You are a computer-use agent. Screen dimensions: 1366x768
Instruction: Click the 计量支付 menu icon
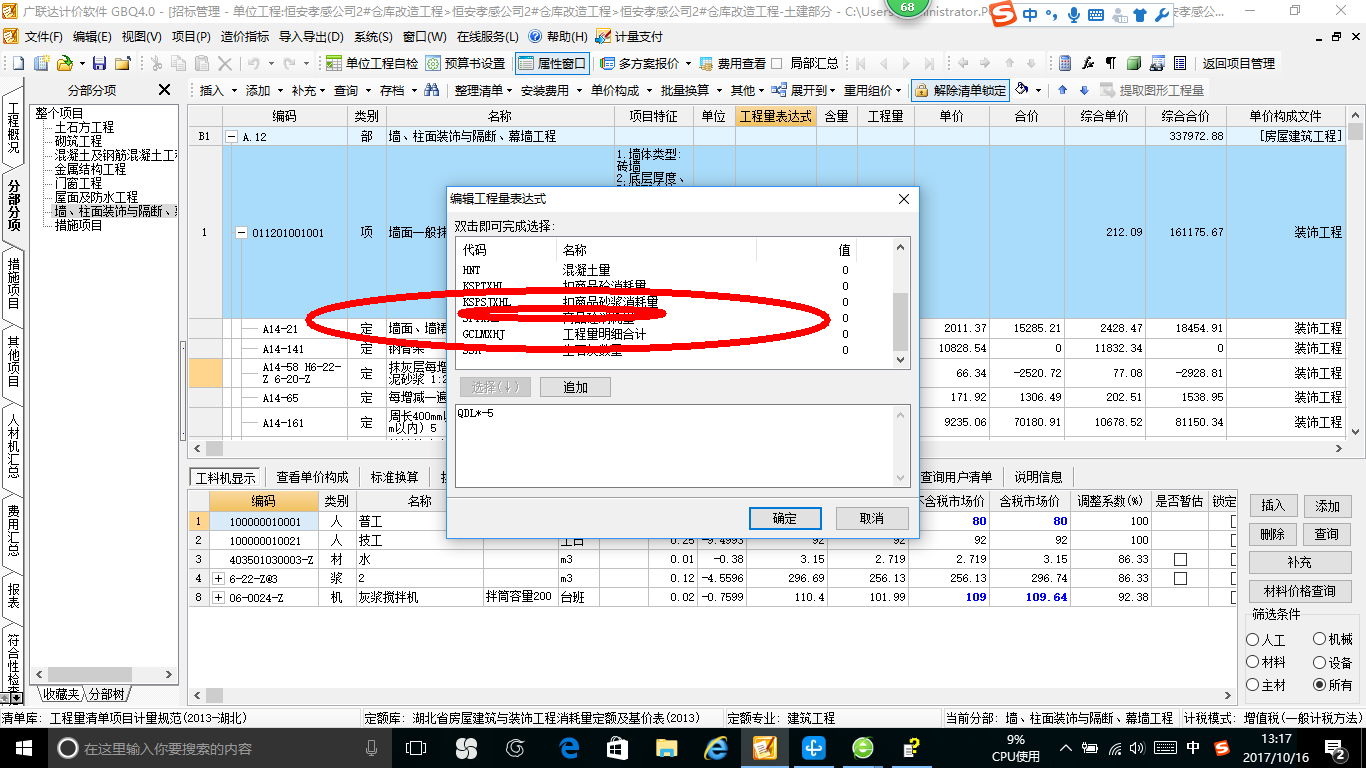click(629, 36)
